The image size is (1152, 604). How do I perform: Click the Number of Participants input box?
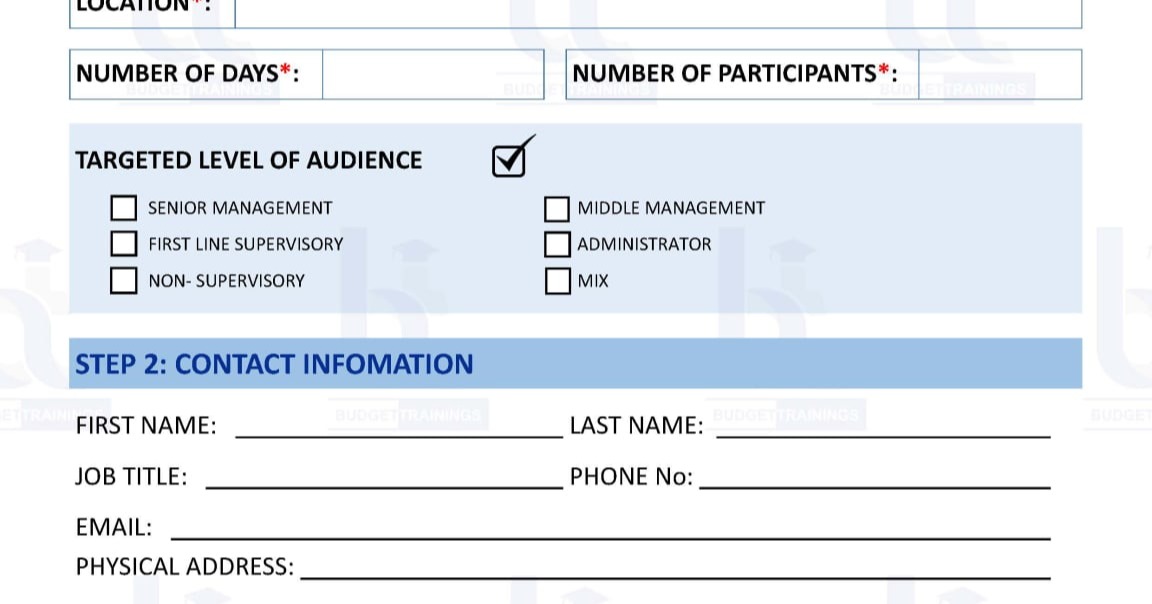pyautogui.click(x=1000, y=74)
